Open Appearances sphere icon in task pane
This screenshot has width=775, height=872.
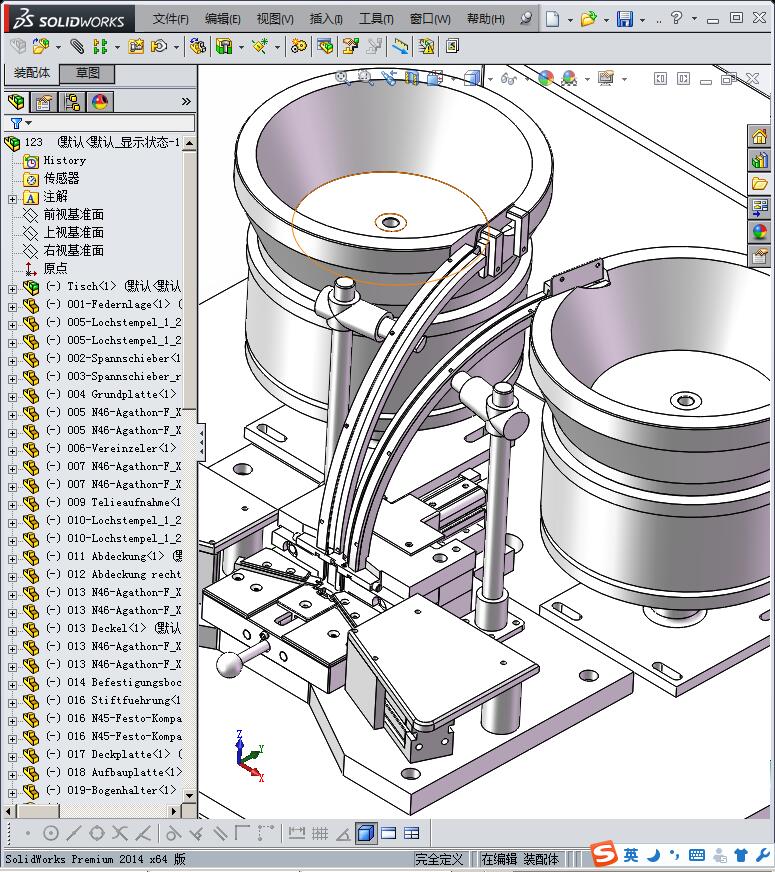coord(759,231)
